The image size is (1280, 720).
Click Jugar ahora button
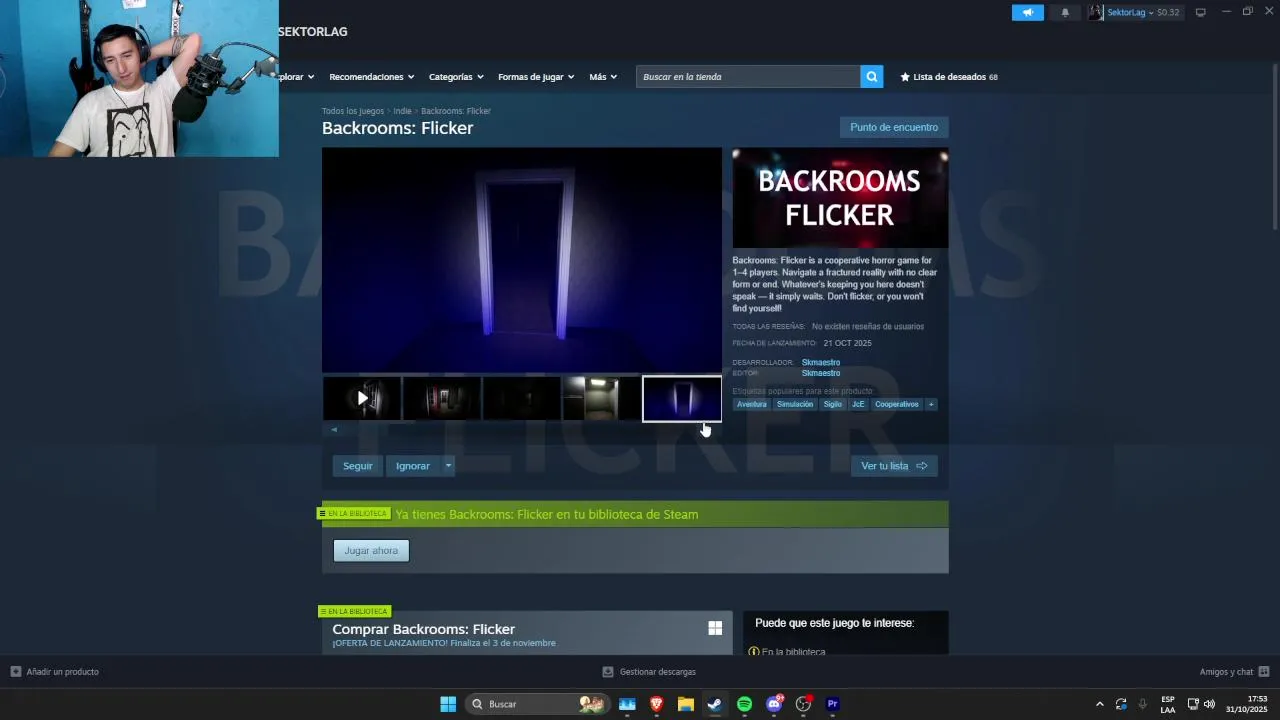(371, 551)
